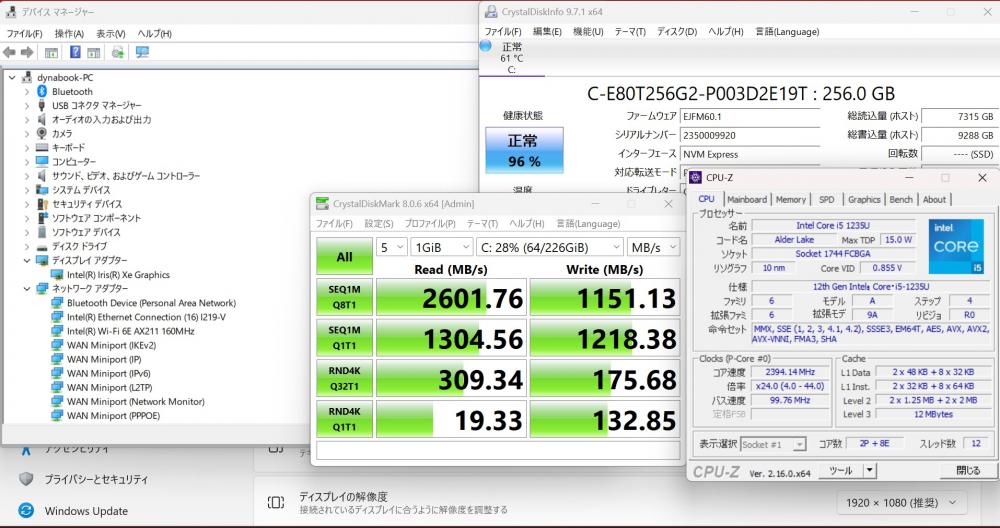This screenshot has width=1000, height=528.
Task: Open 表示(V) menu in Device Manager
Action: pos(111,33)
